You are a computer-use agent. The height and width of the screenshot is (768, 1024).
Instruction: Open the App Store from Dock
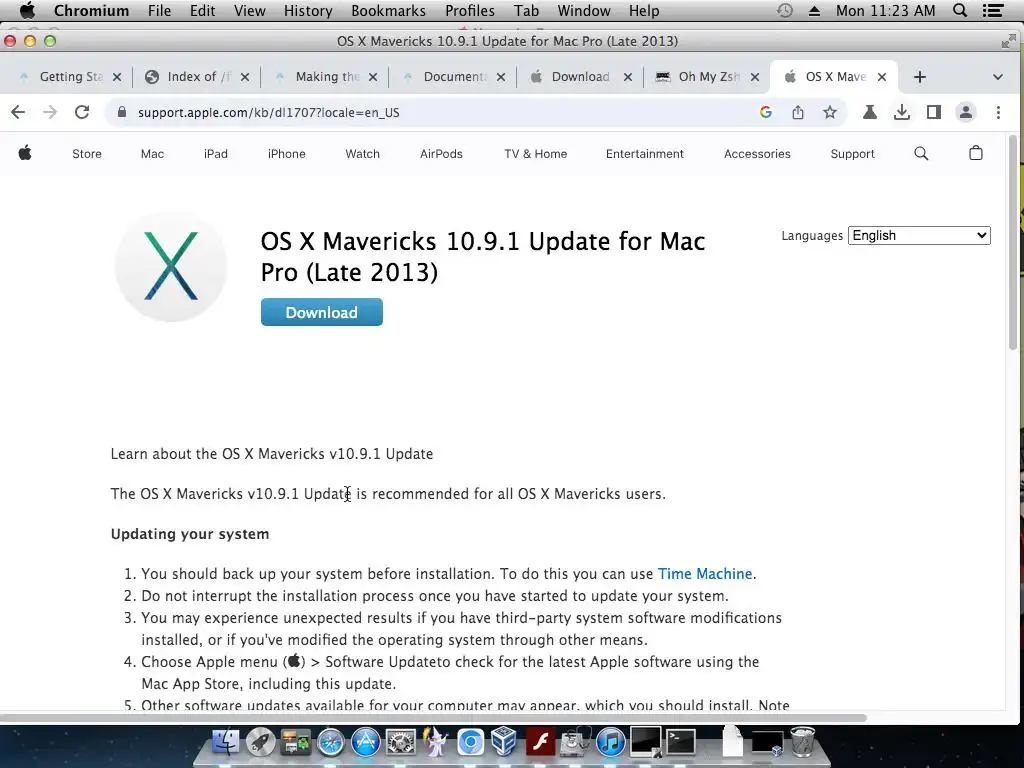pos(366,743)
